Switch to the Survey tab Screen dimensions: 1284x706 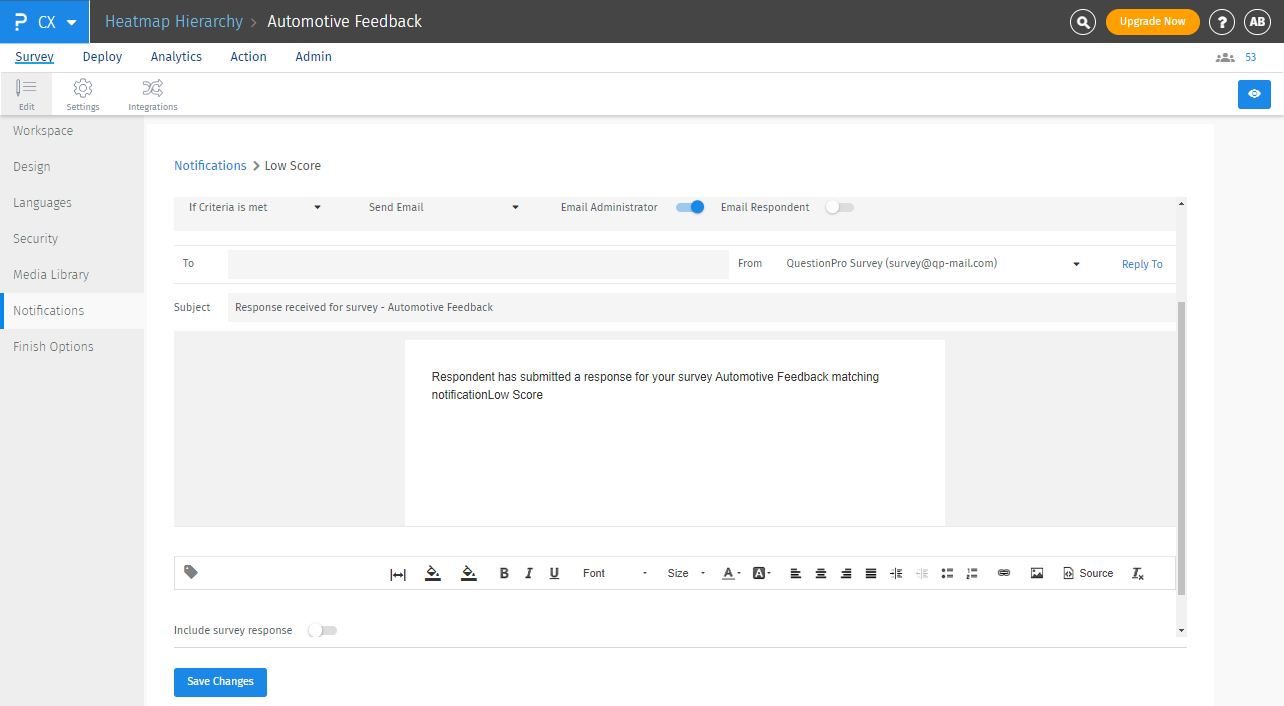[35, 57]
